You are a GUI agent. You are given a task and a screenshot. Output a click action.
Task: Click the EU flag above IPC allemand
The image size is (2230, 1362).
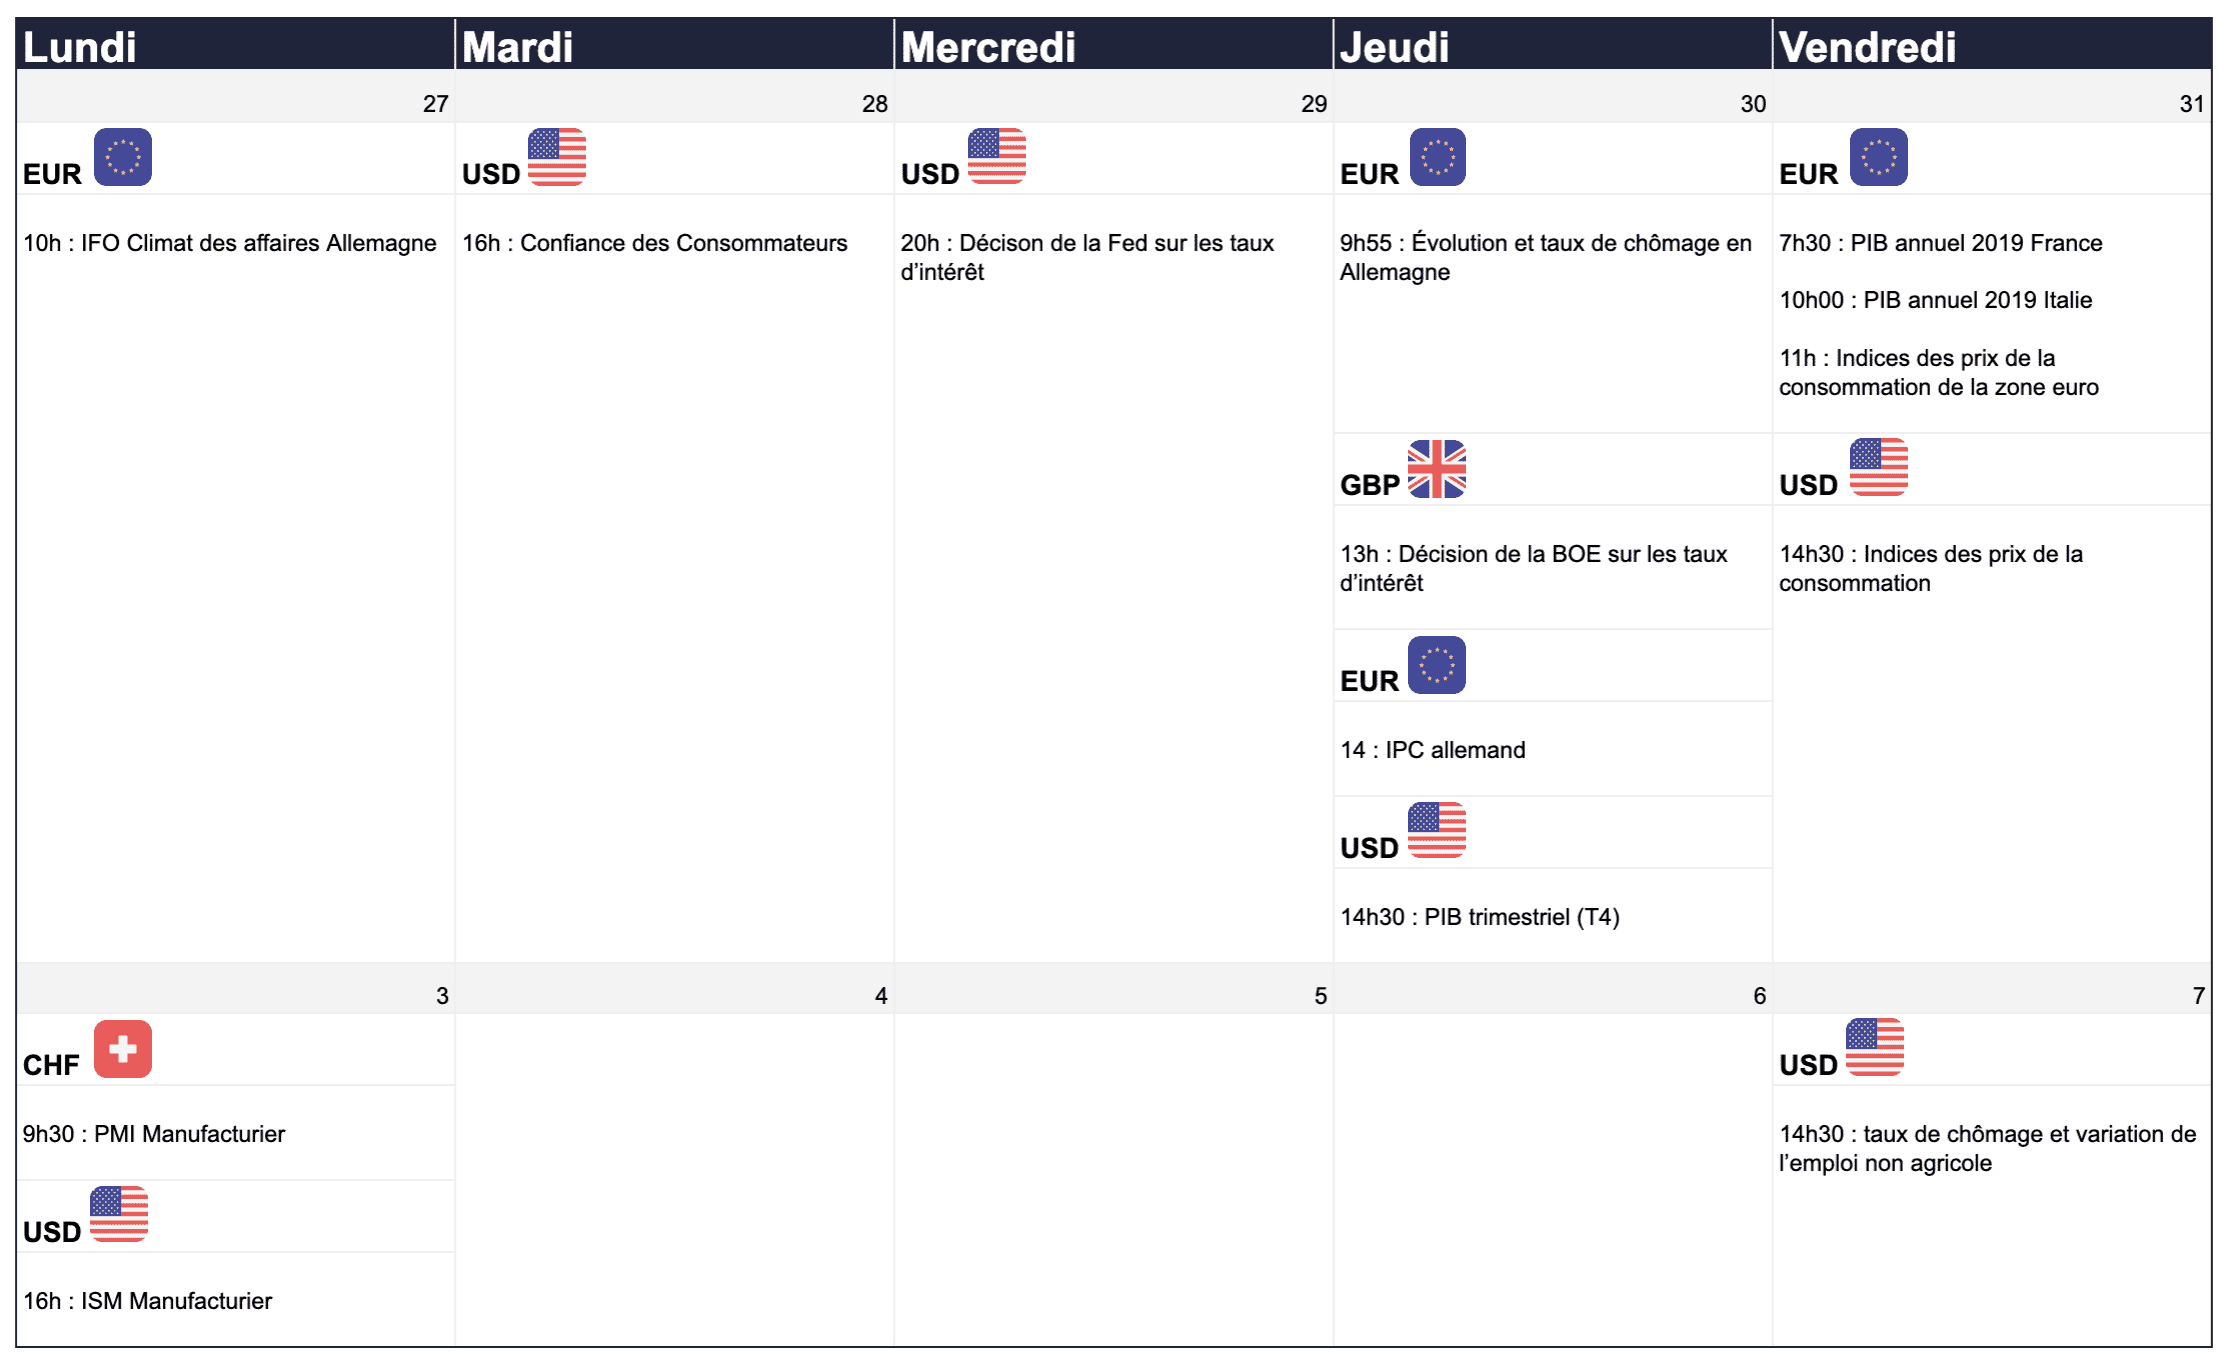coord(1437,665)
